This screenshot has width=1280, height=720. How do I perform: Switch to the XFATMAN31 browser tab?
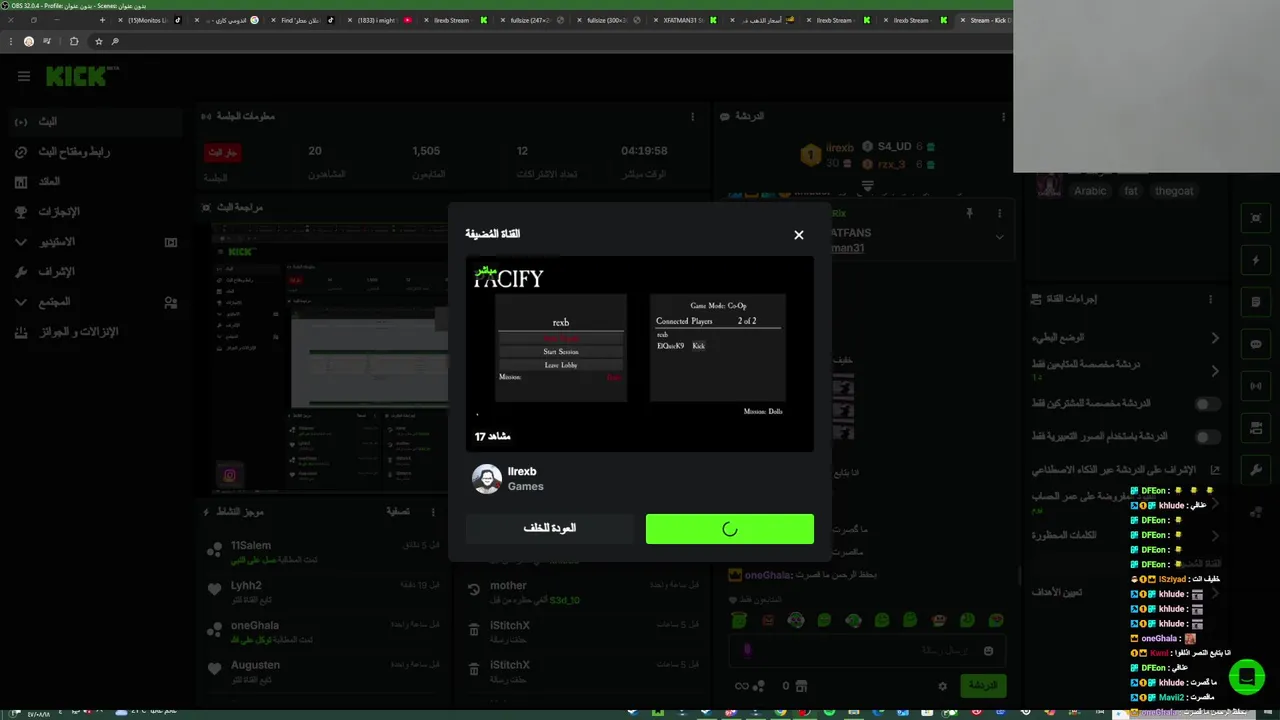(x=684, y=20)
